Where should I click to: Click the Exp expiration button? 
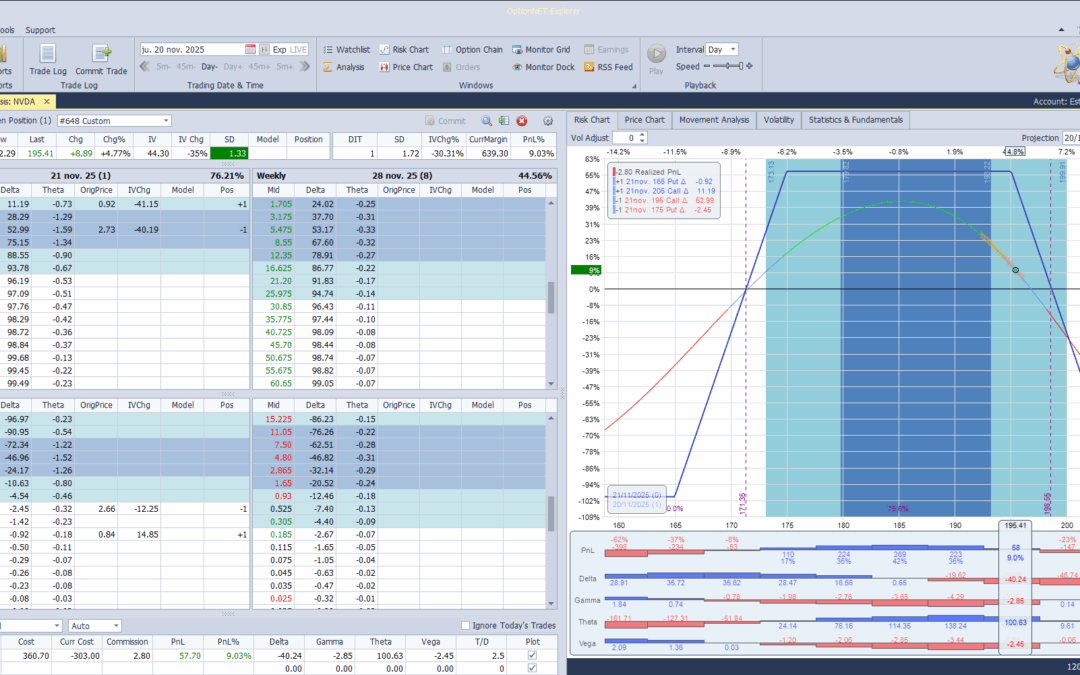279,50
